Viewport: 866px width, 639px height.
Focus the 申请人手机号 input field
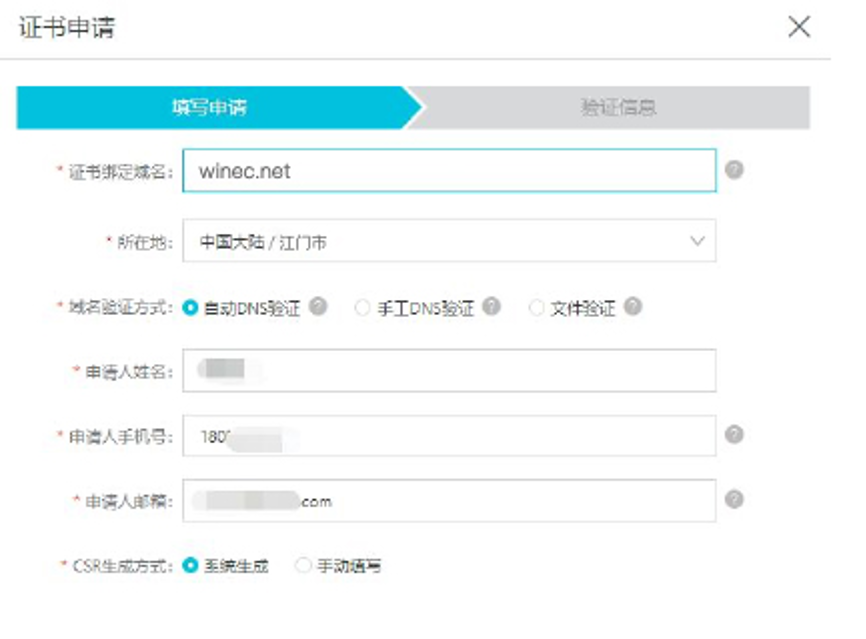449,436
